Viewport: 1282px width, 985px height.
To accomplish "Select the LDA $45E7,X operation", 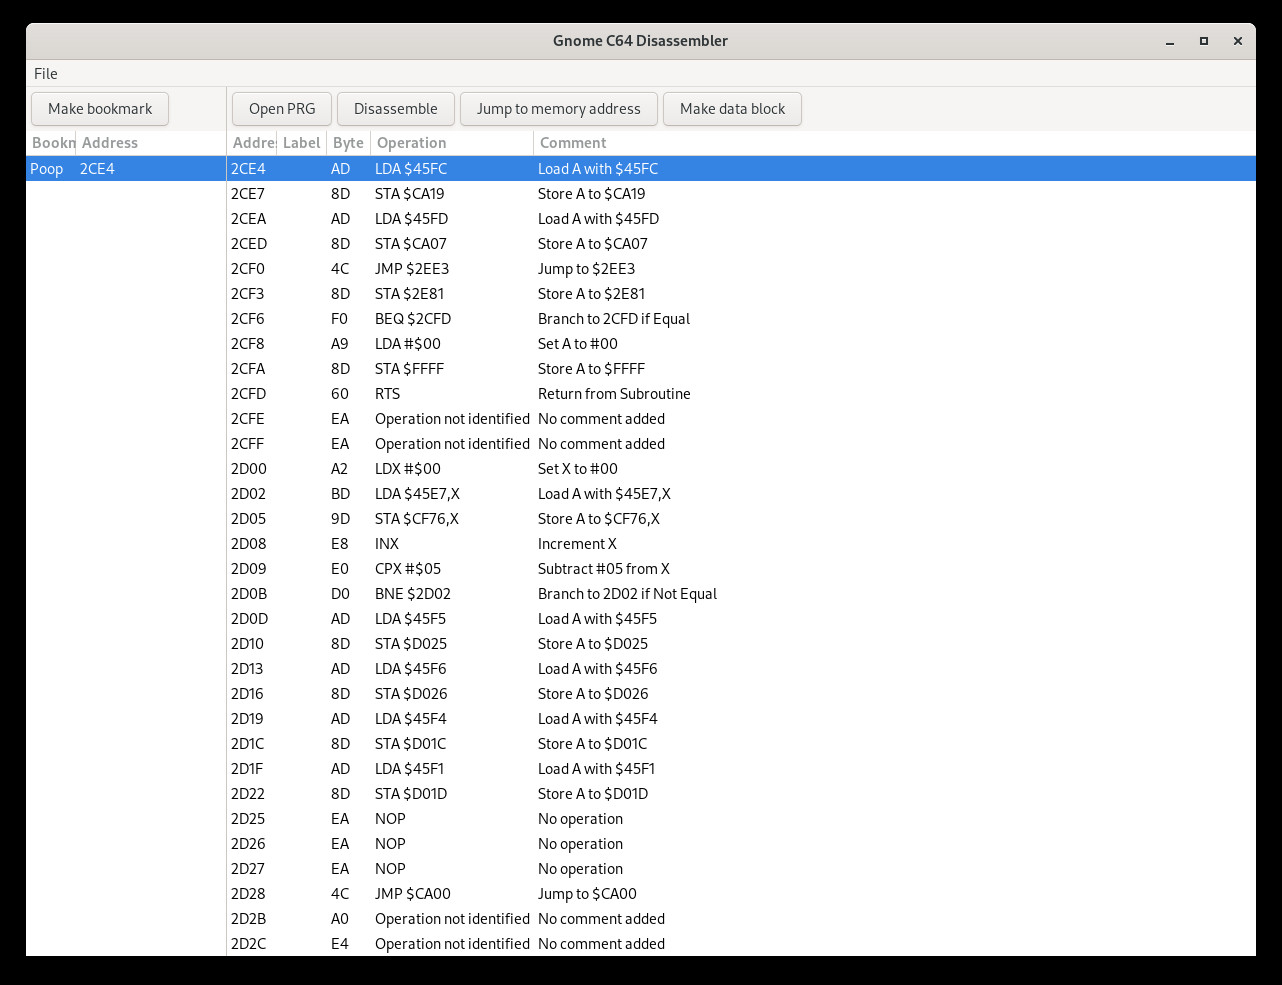I will pyautogui.click(x=417, y=494).
